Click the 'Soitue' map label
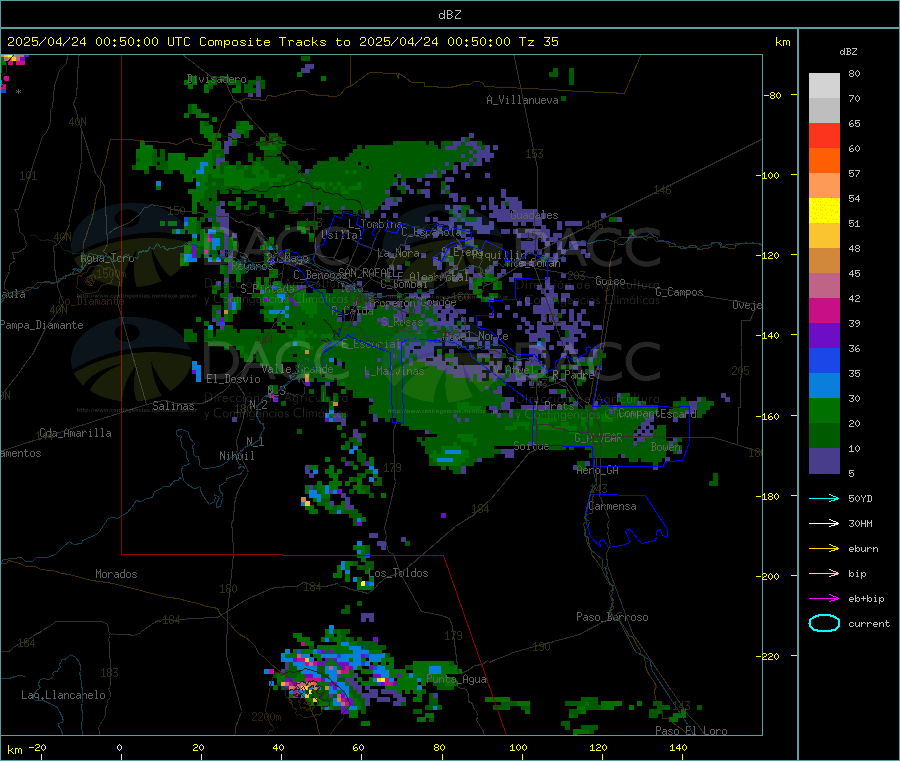Screen dimensions: 900x761 531,446
